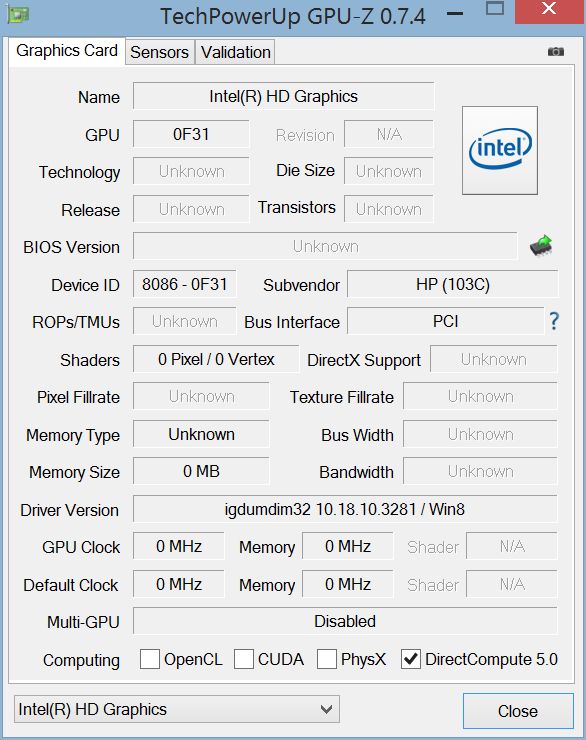Click the Bus Interface question mark

pos(554,321)
